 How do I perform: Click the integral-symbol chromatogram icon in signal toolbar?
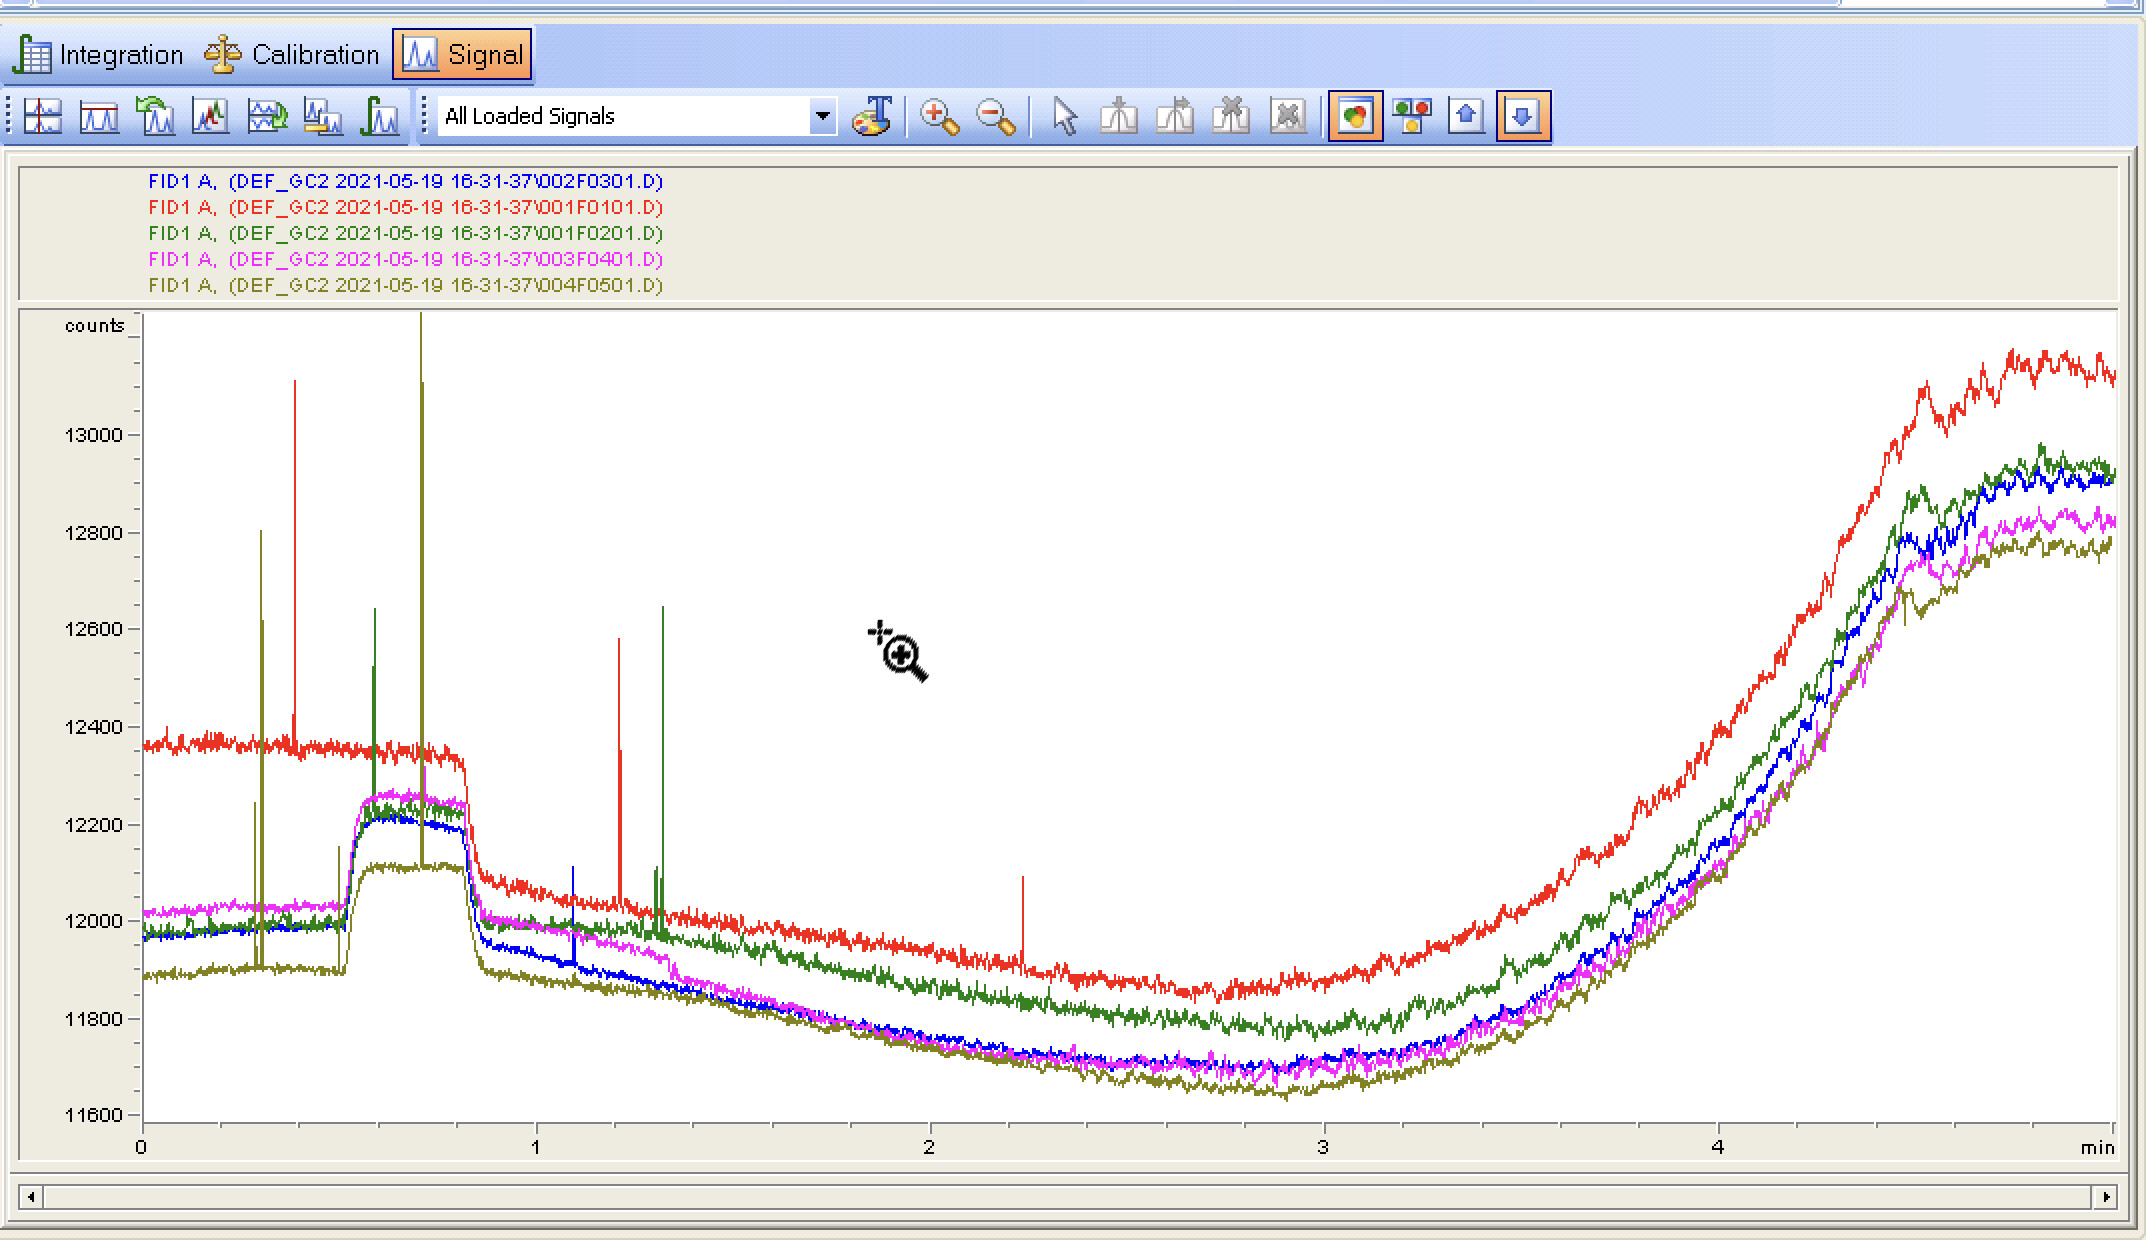point(379,116)
